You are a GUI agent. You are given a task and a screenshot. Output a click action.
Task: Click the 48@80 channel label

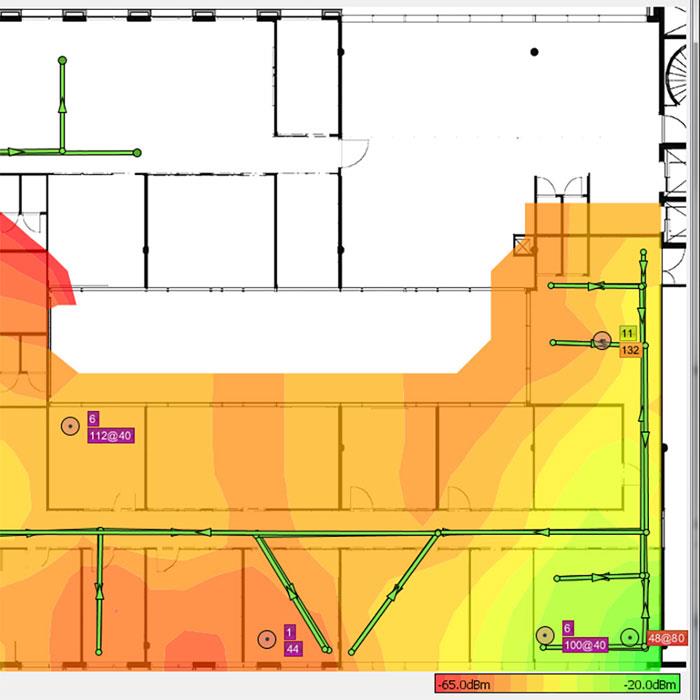[x=667, y=638]
